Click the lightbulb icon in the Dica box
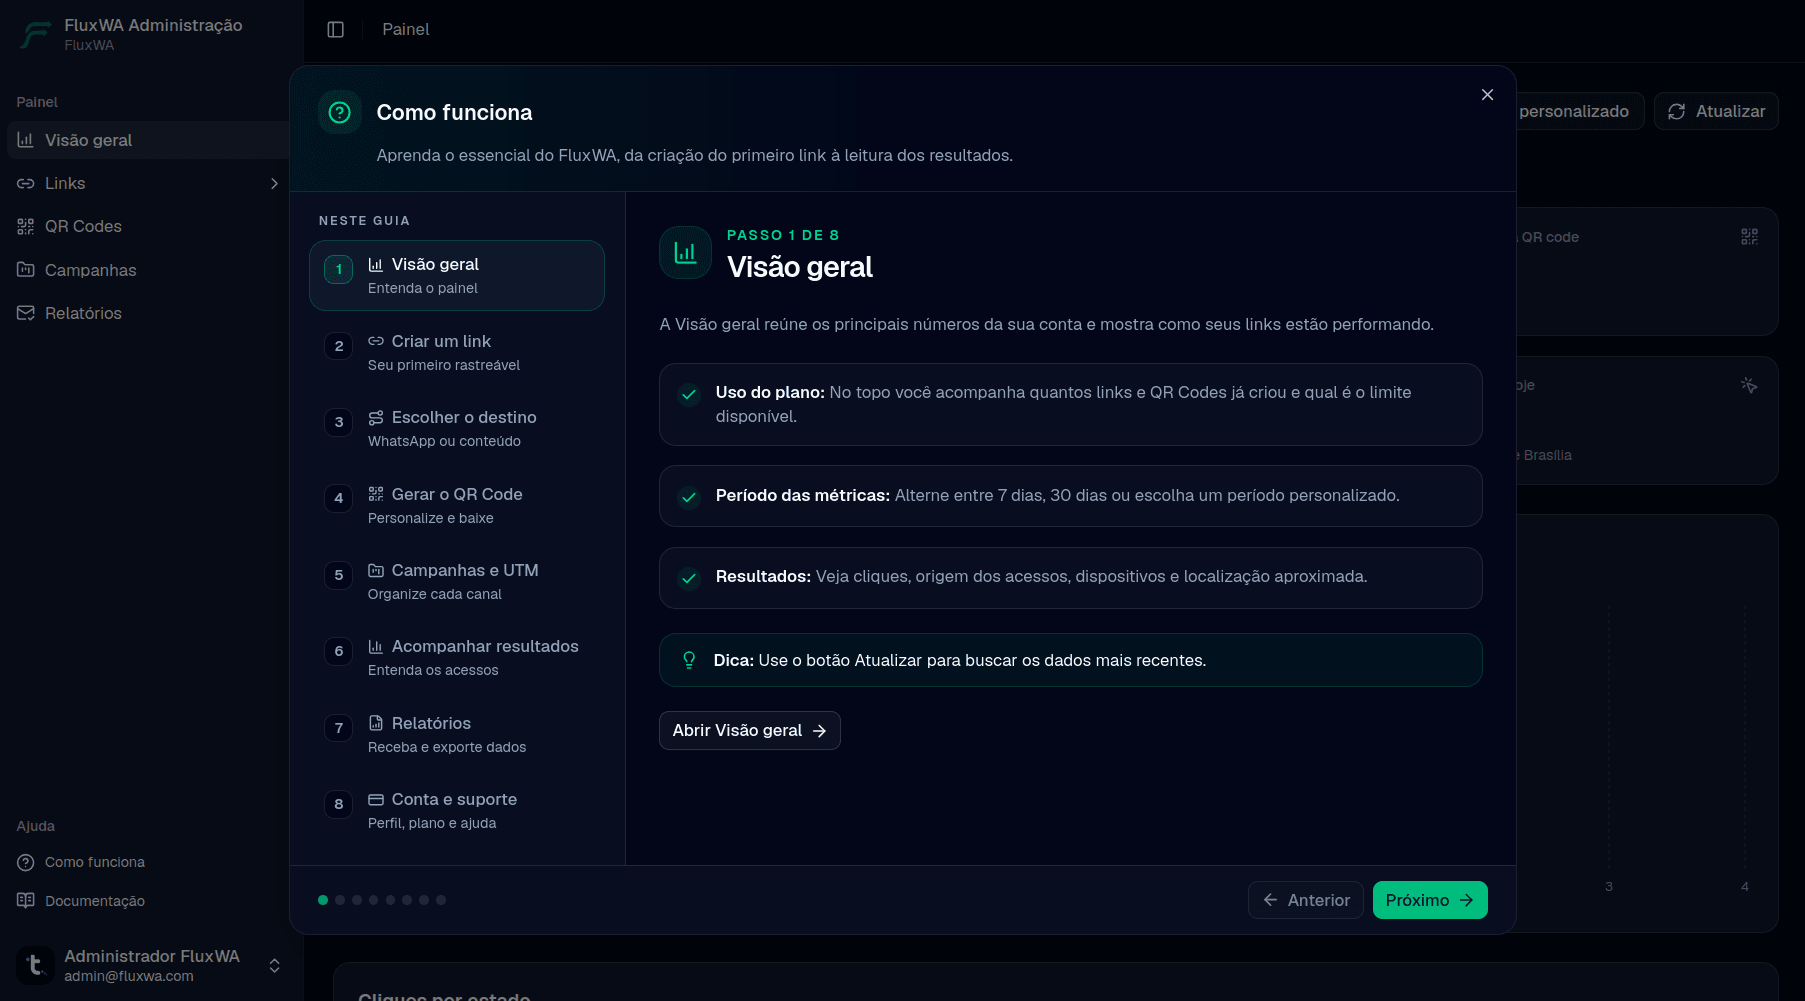The height and width of the screenshot is (1001, 1805). [x=689, y=660]
